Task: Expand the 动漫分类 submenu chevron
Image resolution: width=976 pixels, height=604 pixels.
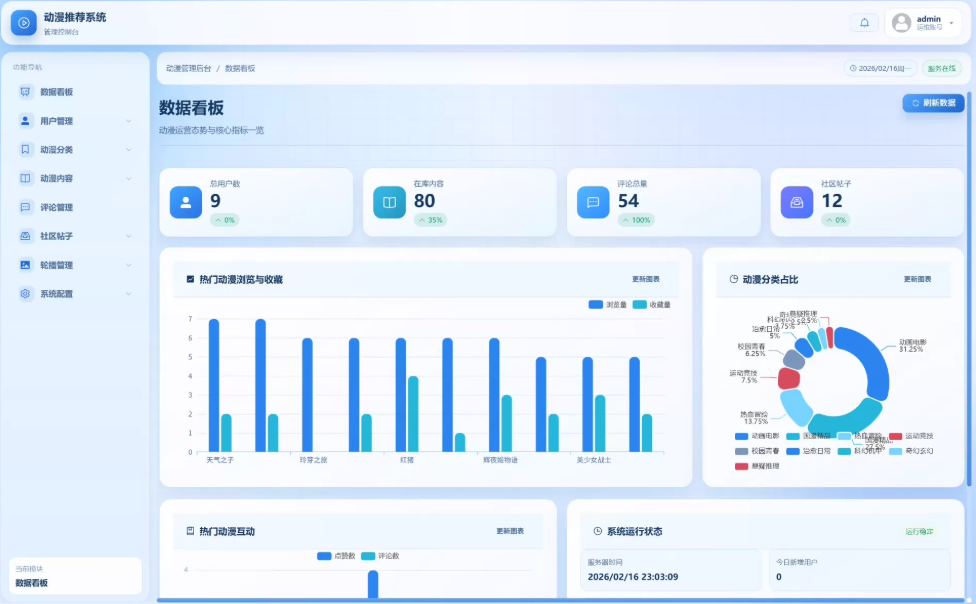Action: (x=129, y=149)
